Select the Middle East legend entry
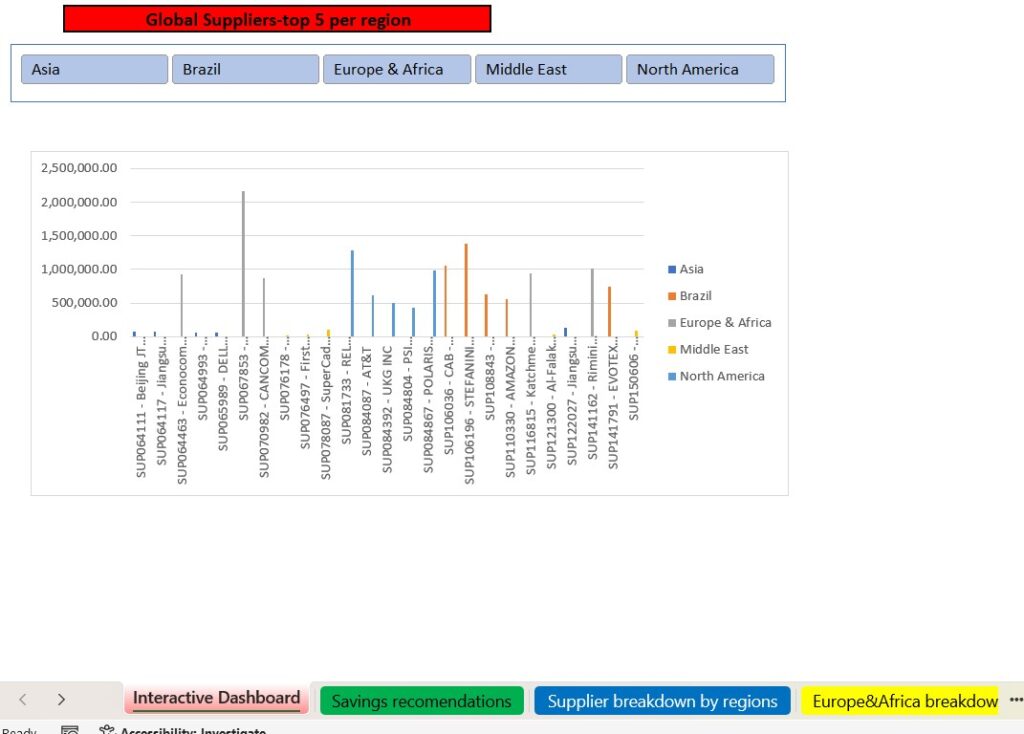Screen dimensions: 1024x734 pyautogui.click(x=713, y=350)
